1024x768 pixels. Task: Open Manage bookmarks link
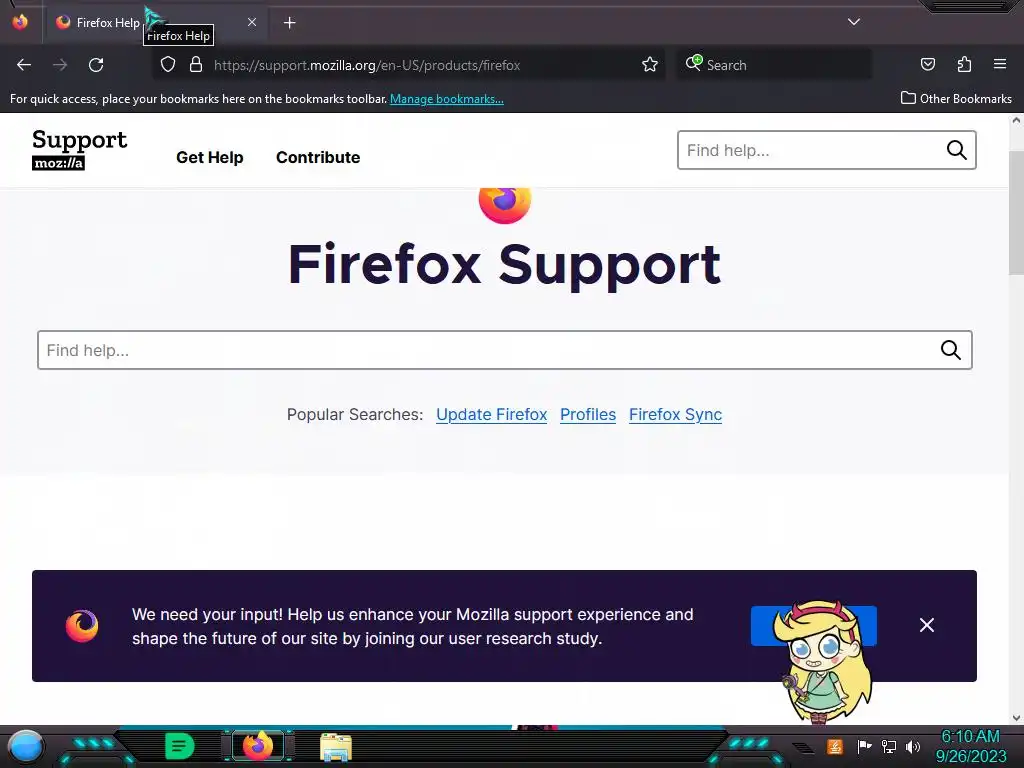tap(447, 99)
